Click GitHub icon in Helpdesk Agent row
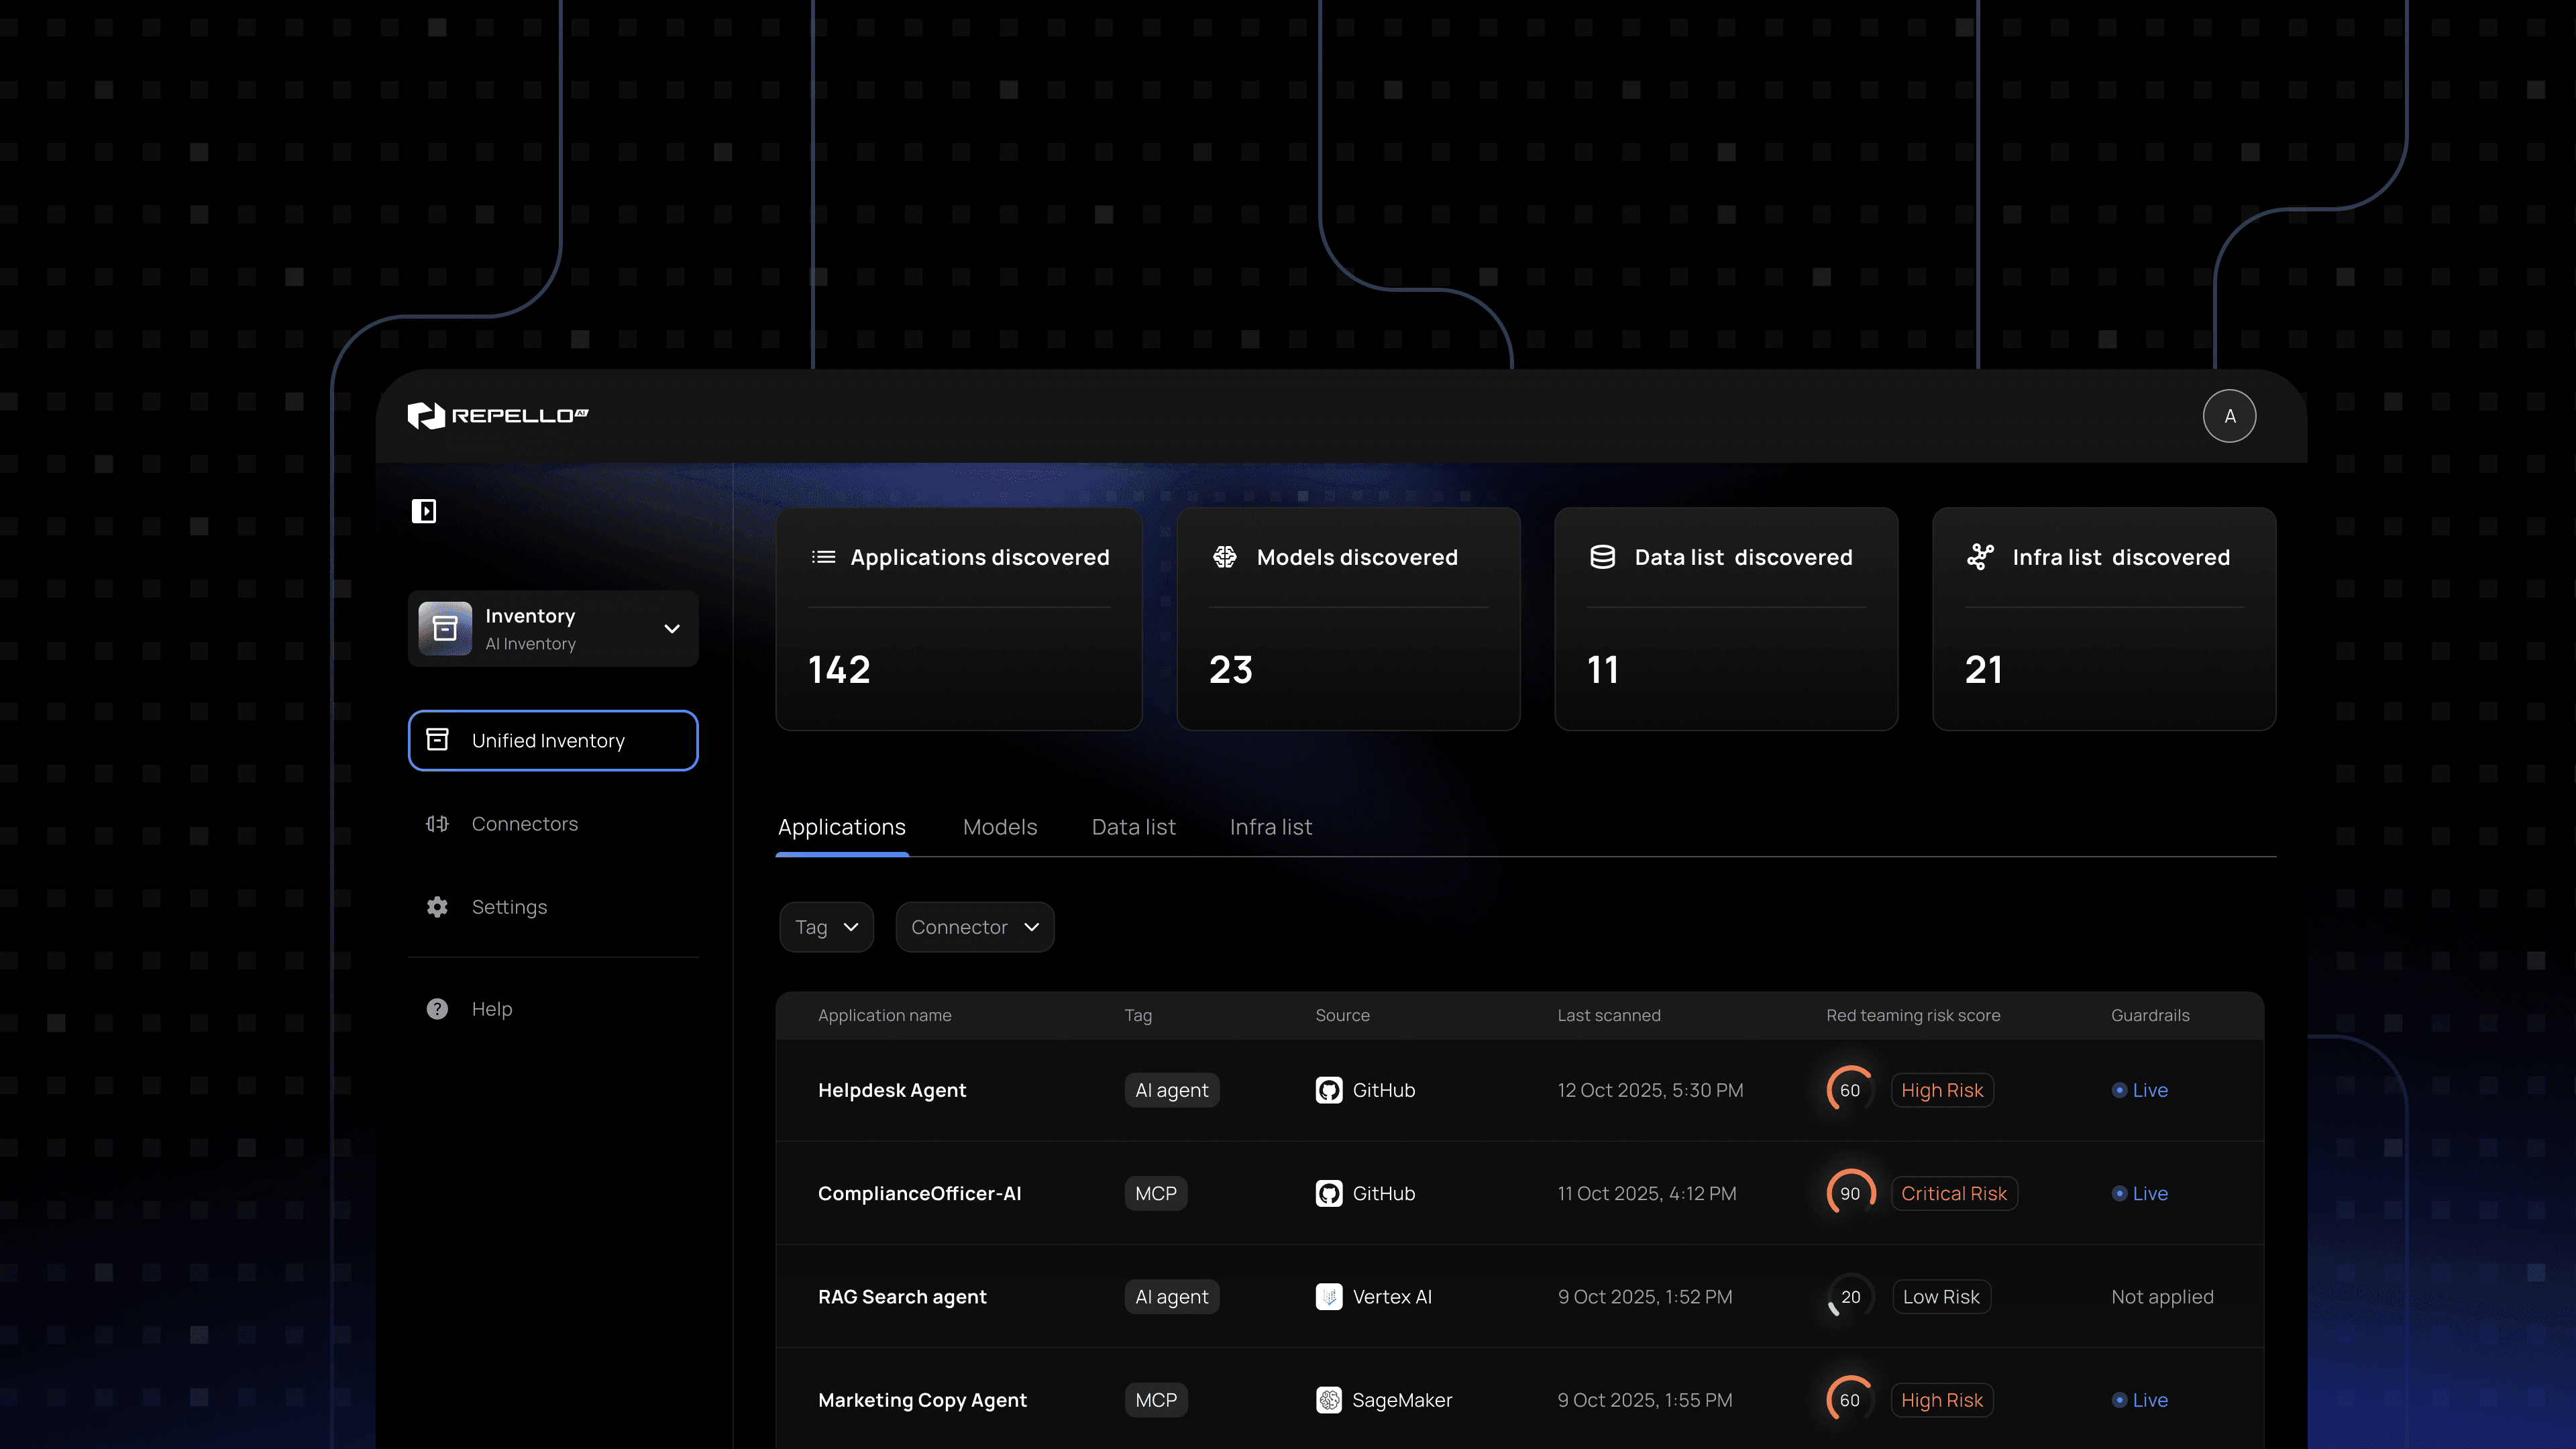 point(1329,1090)
